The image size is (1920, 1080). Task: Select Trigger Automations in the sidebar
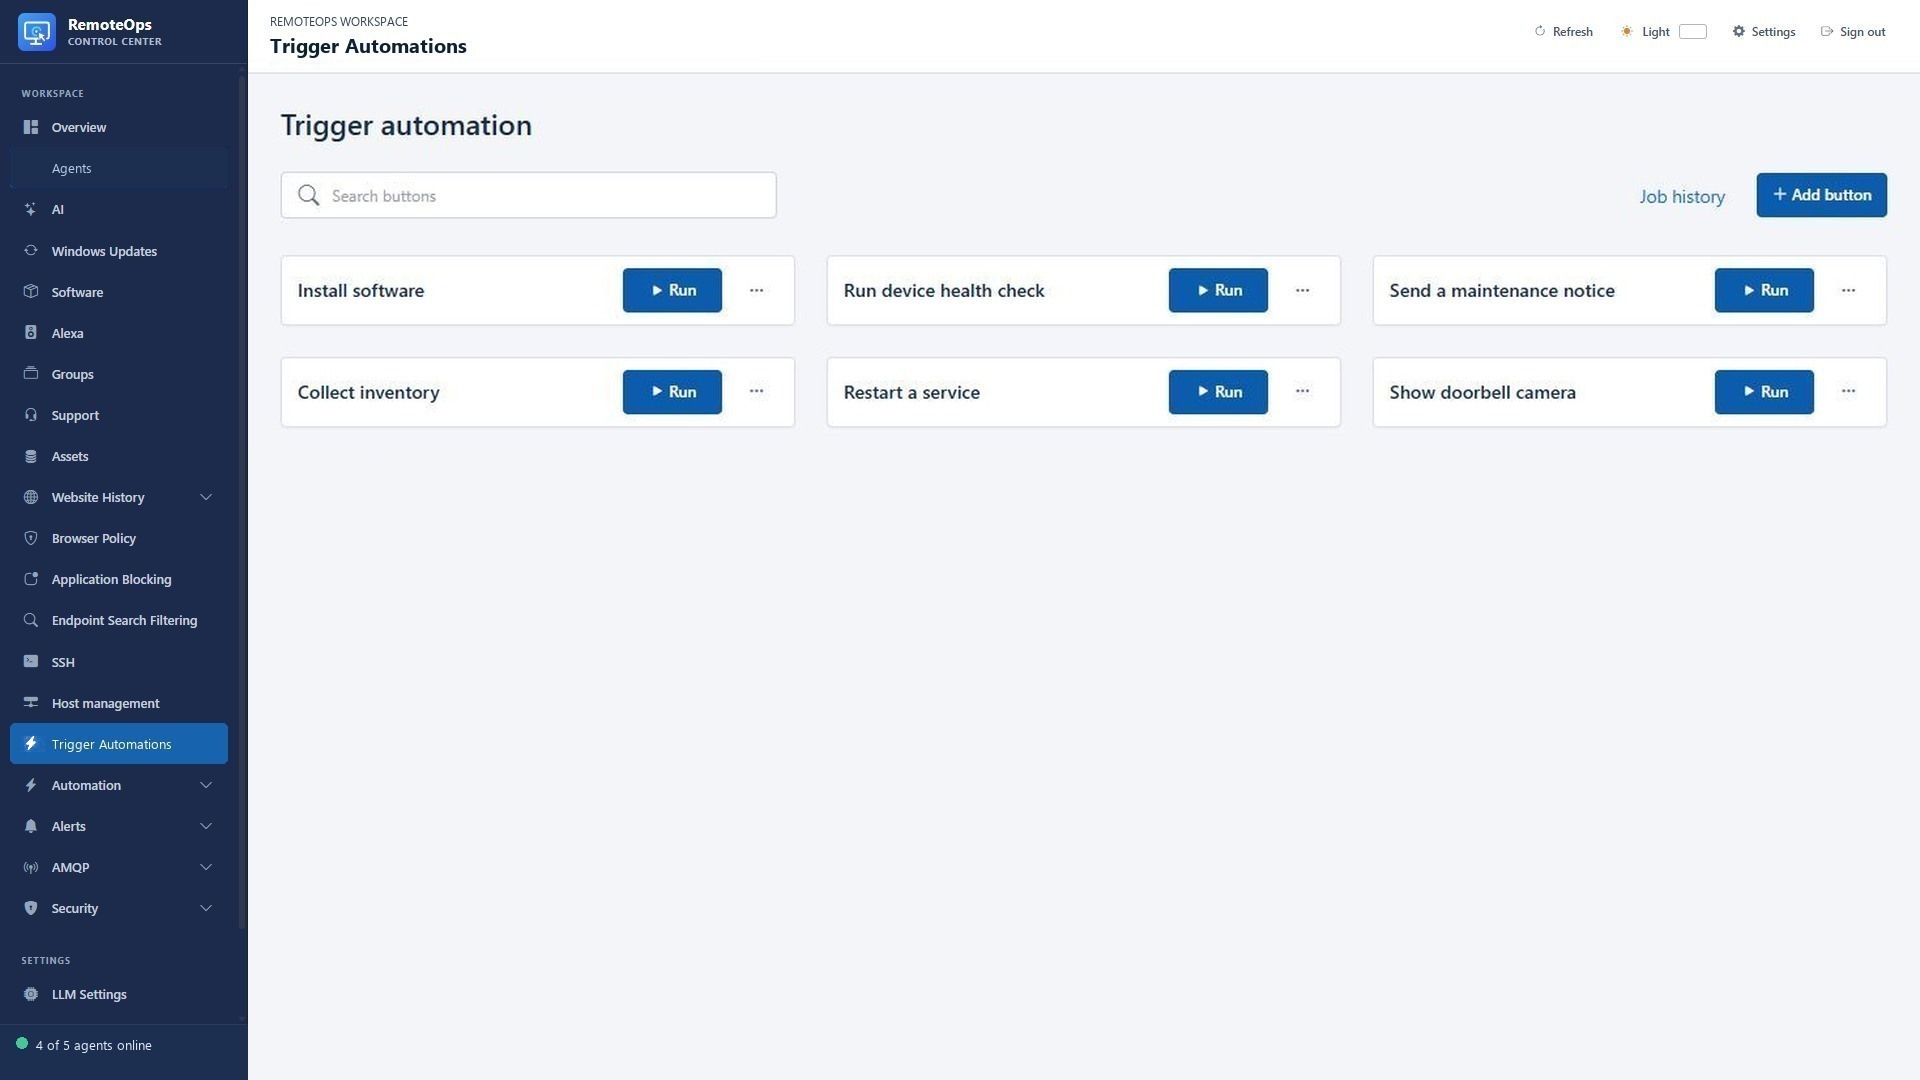pyautogui.click(x=119, y=744)
